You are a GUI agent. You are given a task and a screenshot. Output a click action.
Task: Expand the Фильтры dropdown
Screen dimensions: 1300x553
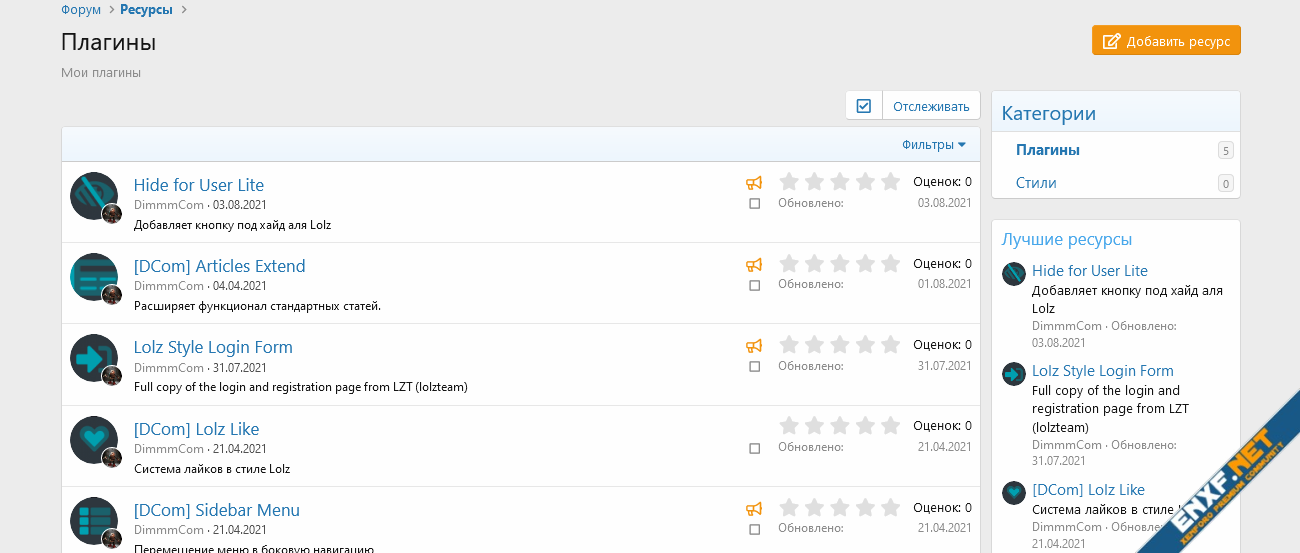pos(933,145)
